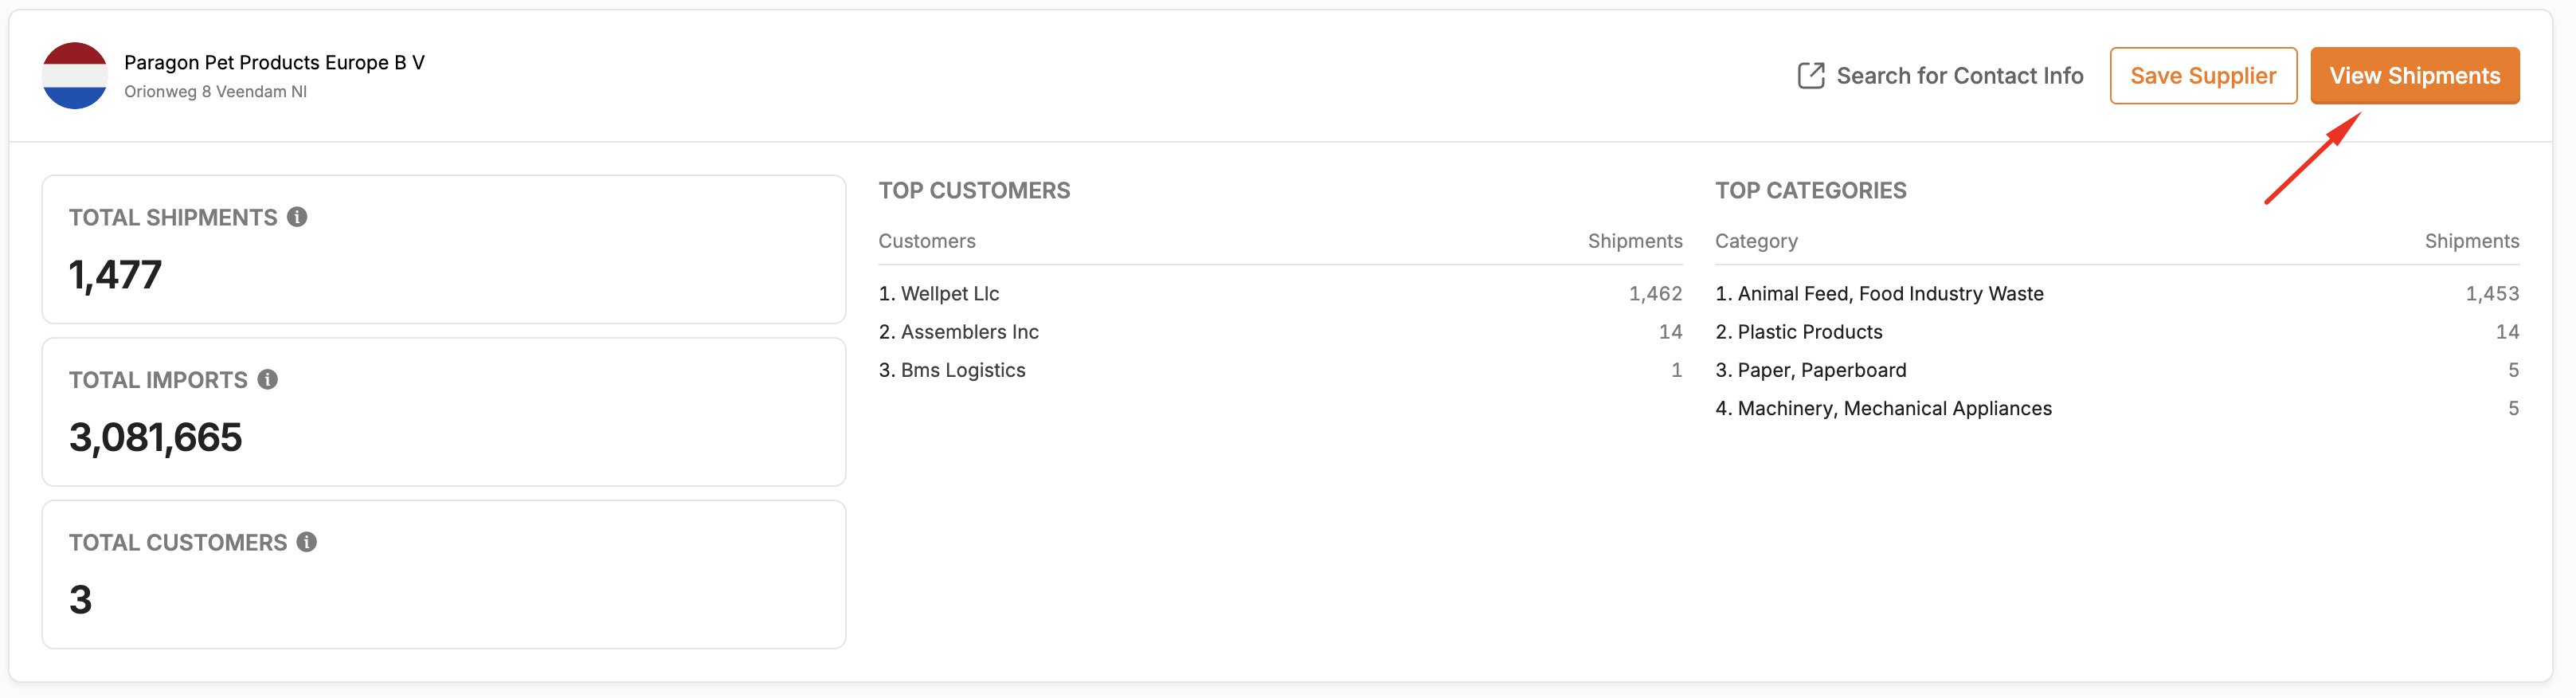This screenshot has width=2576, height=698.
Task: Click the Plastic Products category
Action: click(x=1809, y=332)
